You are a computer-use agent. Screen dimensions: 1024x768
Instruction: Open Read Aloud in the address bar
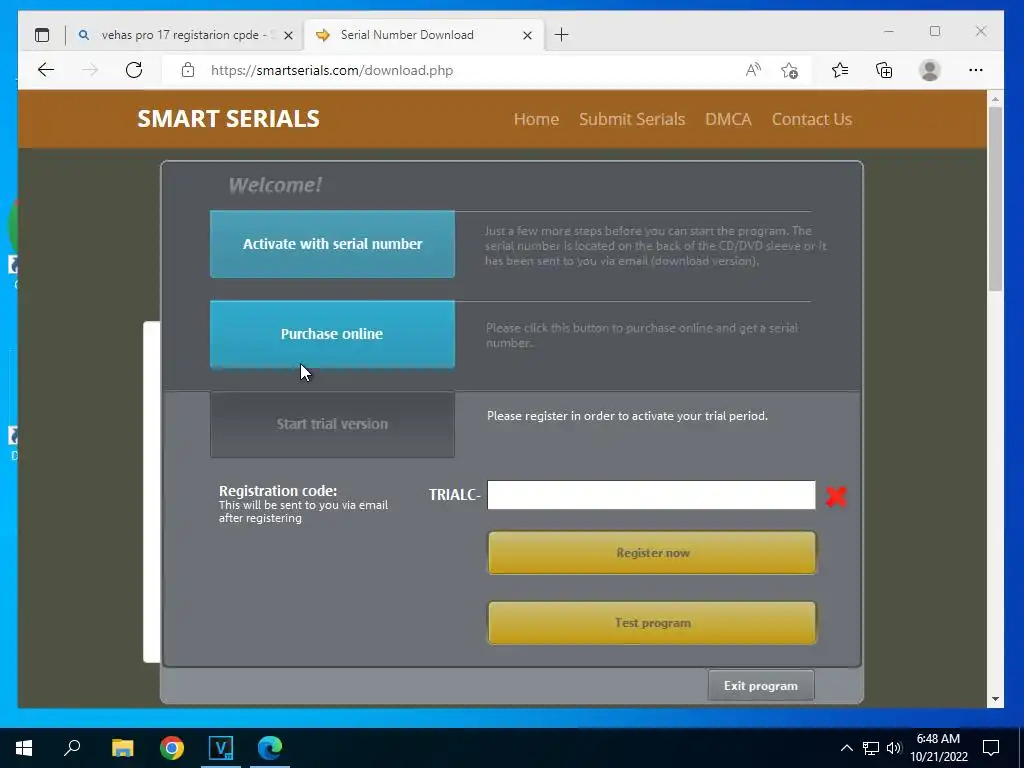point(753,70)
